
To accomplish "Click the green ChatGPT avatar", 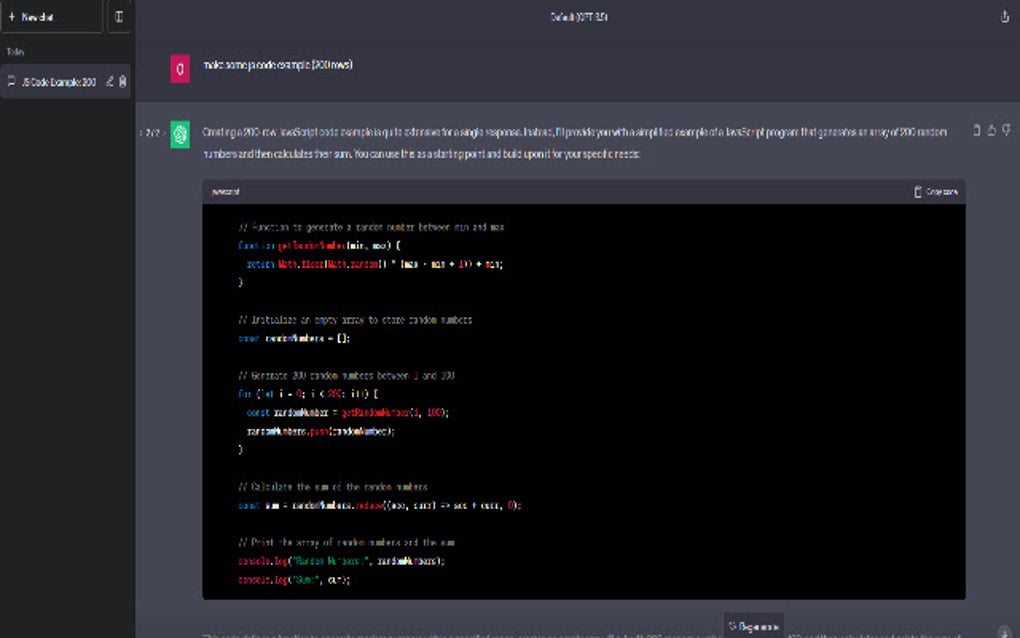I will [x=179, y=133].
